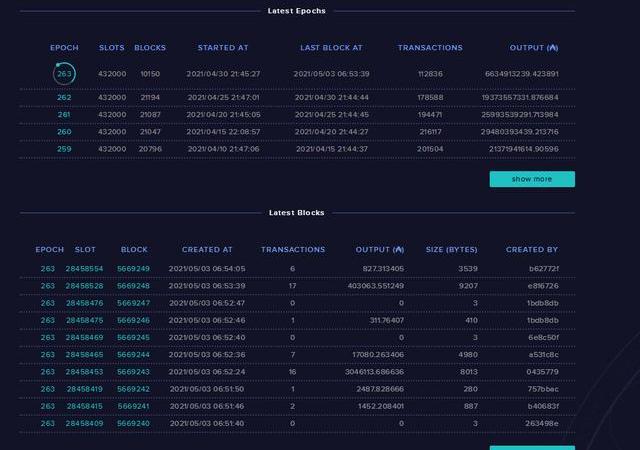
Task: View block creator b62772f
Action: tap(544, 269)
